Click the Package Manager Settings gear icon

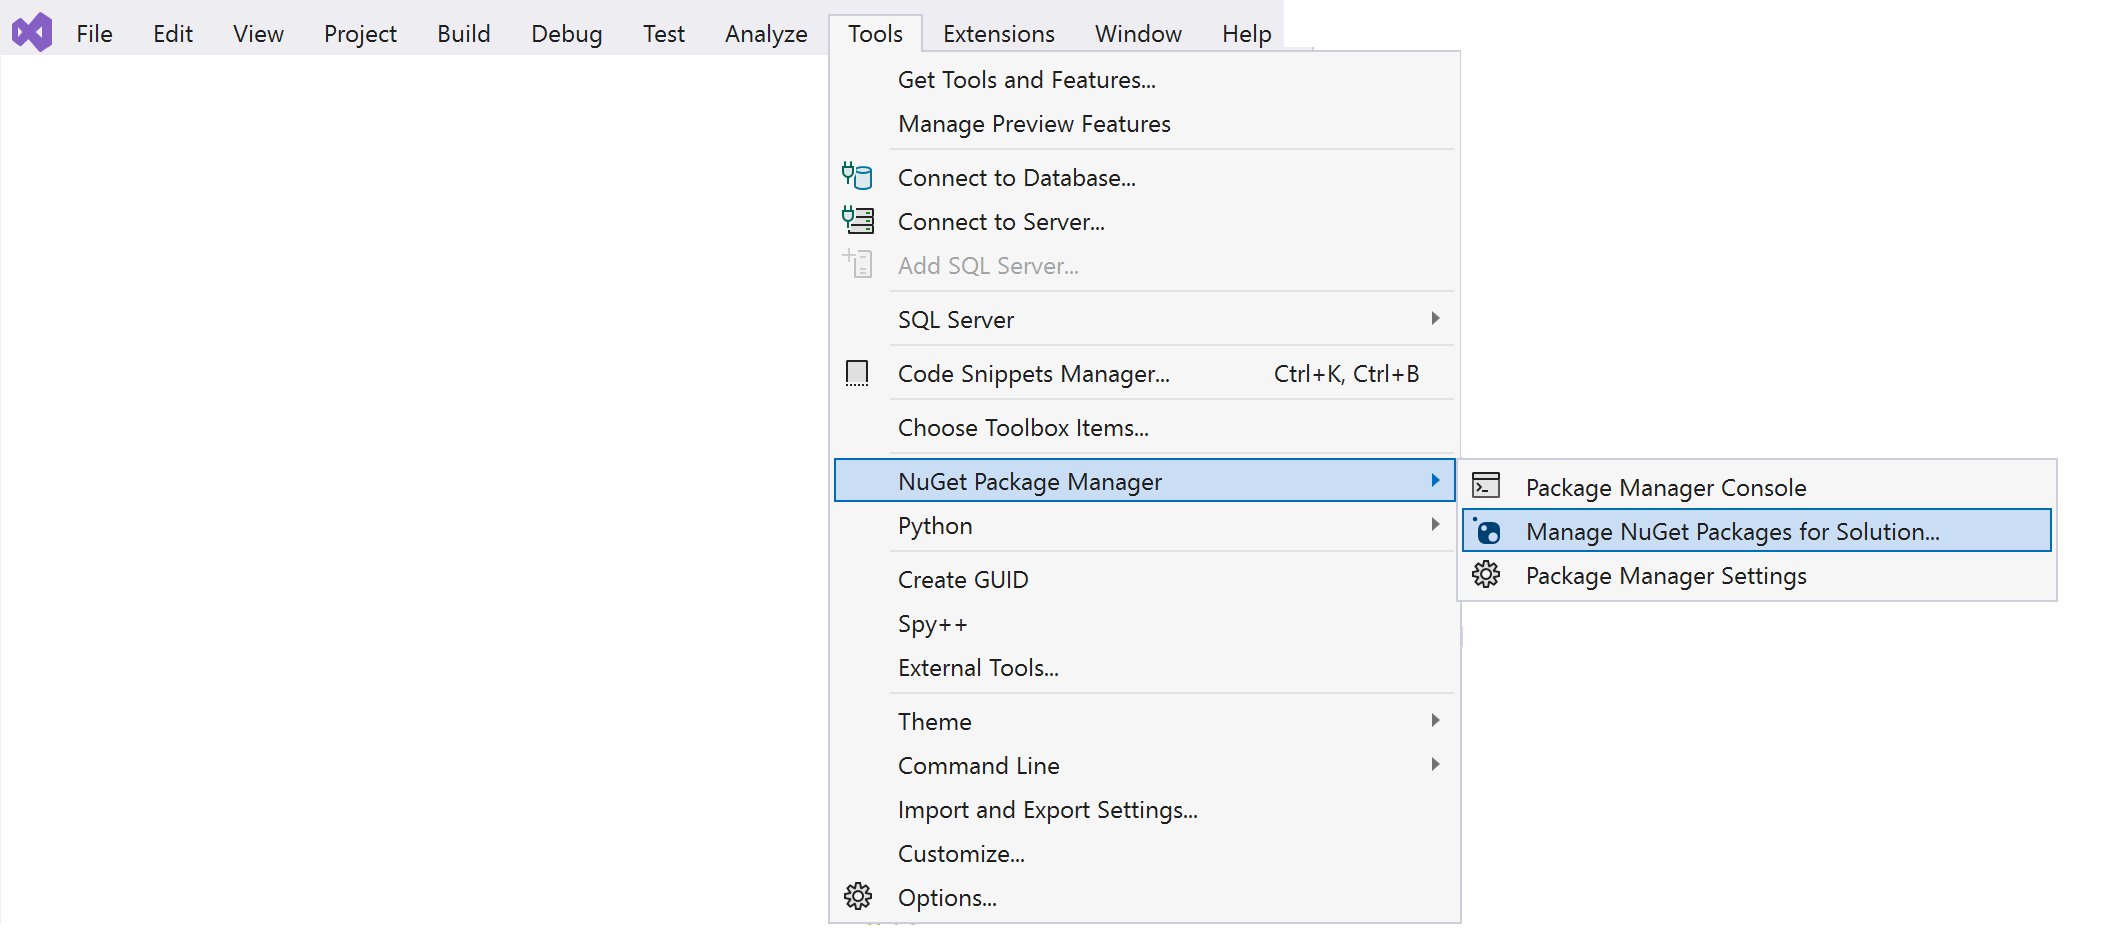(x=1486, y=575)
